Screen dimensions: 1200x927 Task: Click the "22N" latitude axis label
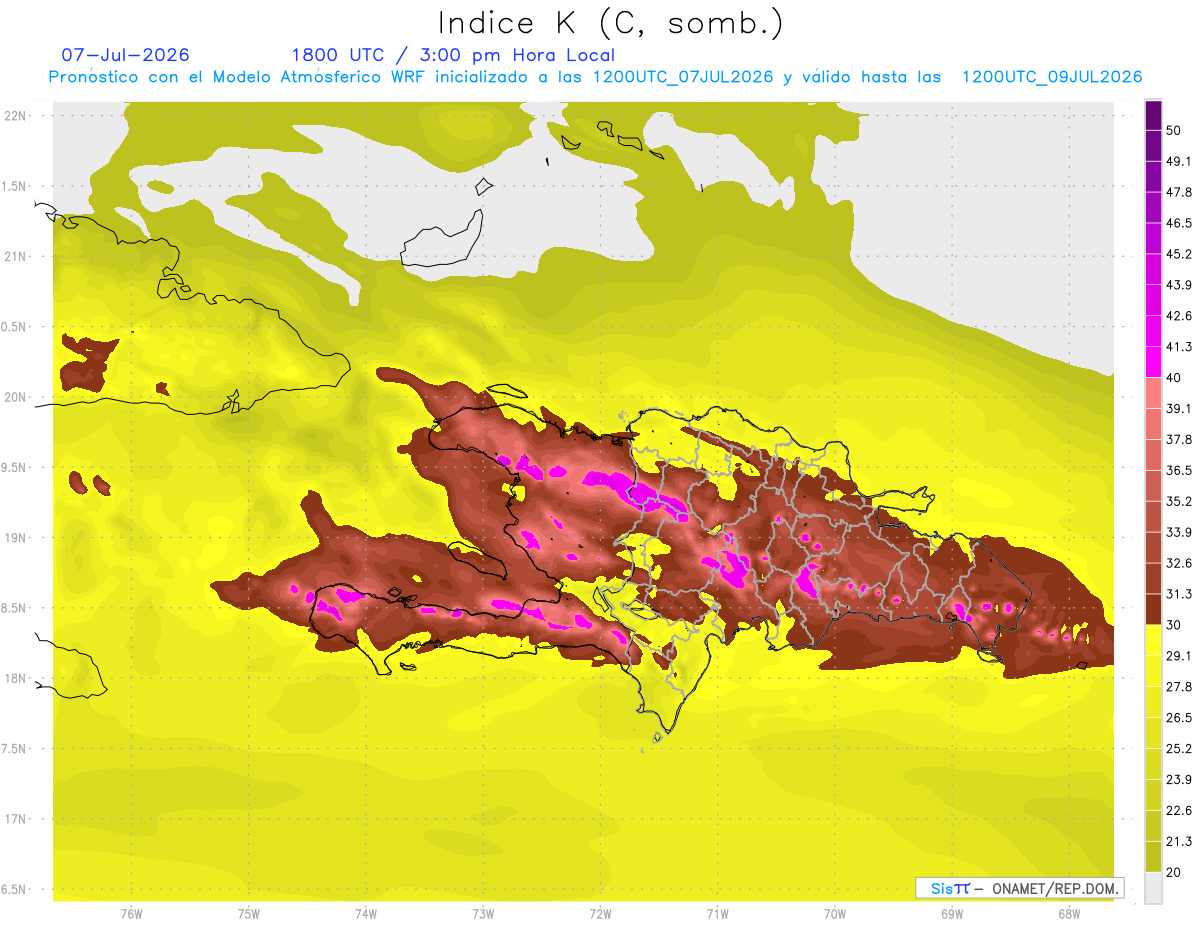click(x=16, y=115)
